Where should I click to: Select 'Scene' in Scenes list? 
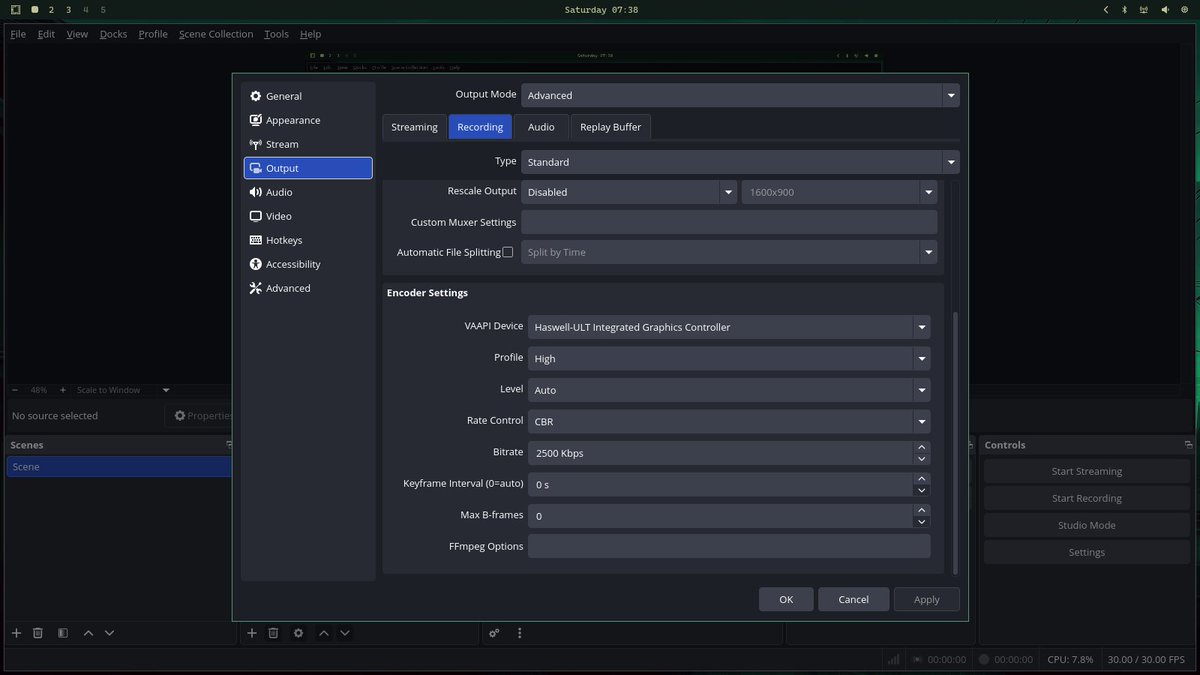coord(118,467)
